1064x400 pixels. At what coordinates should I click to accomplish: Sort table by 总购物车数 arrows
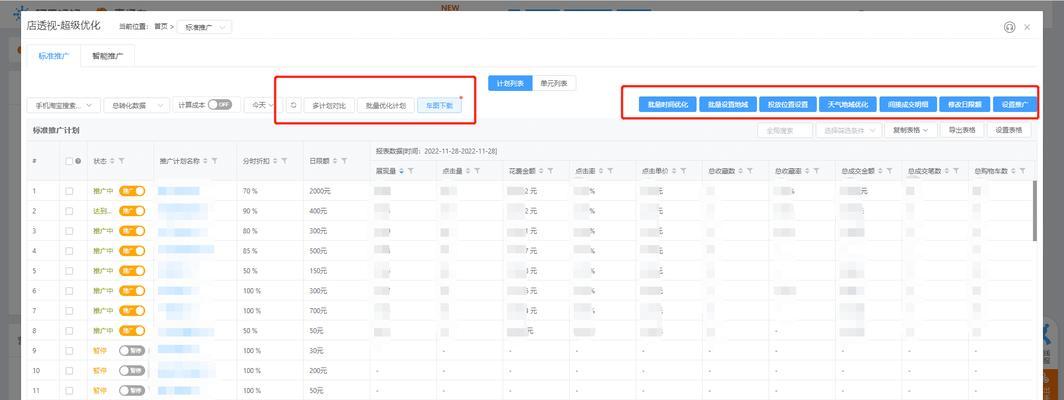tap(1014, 171)
